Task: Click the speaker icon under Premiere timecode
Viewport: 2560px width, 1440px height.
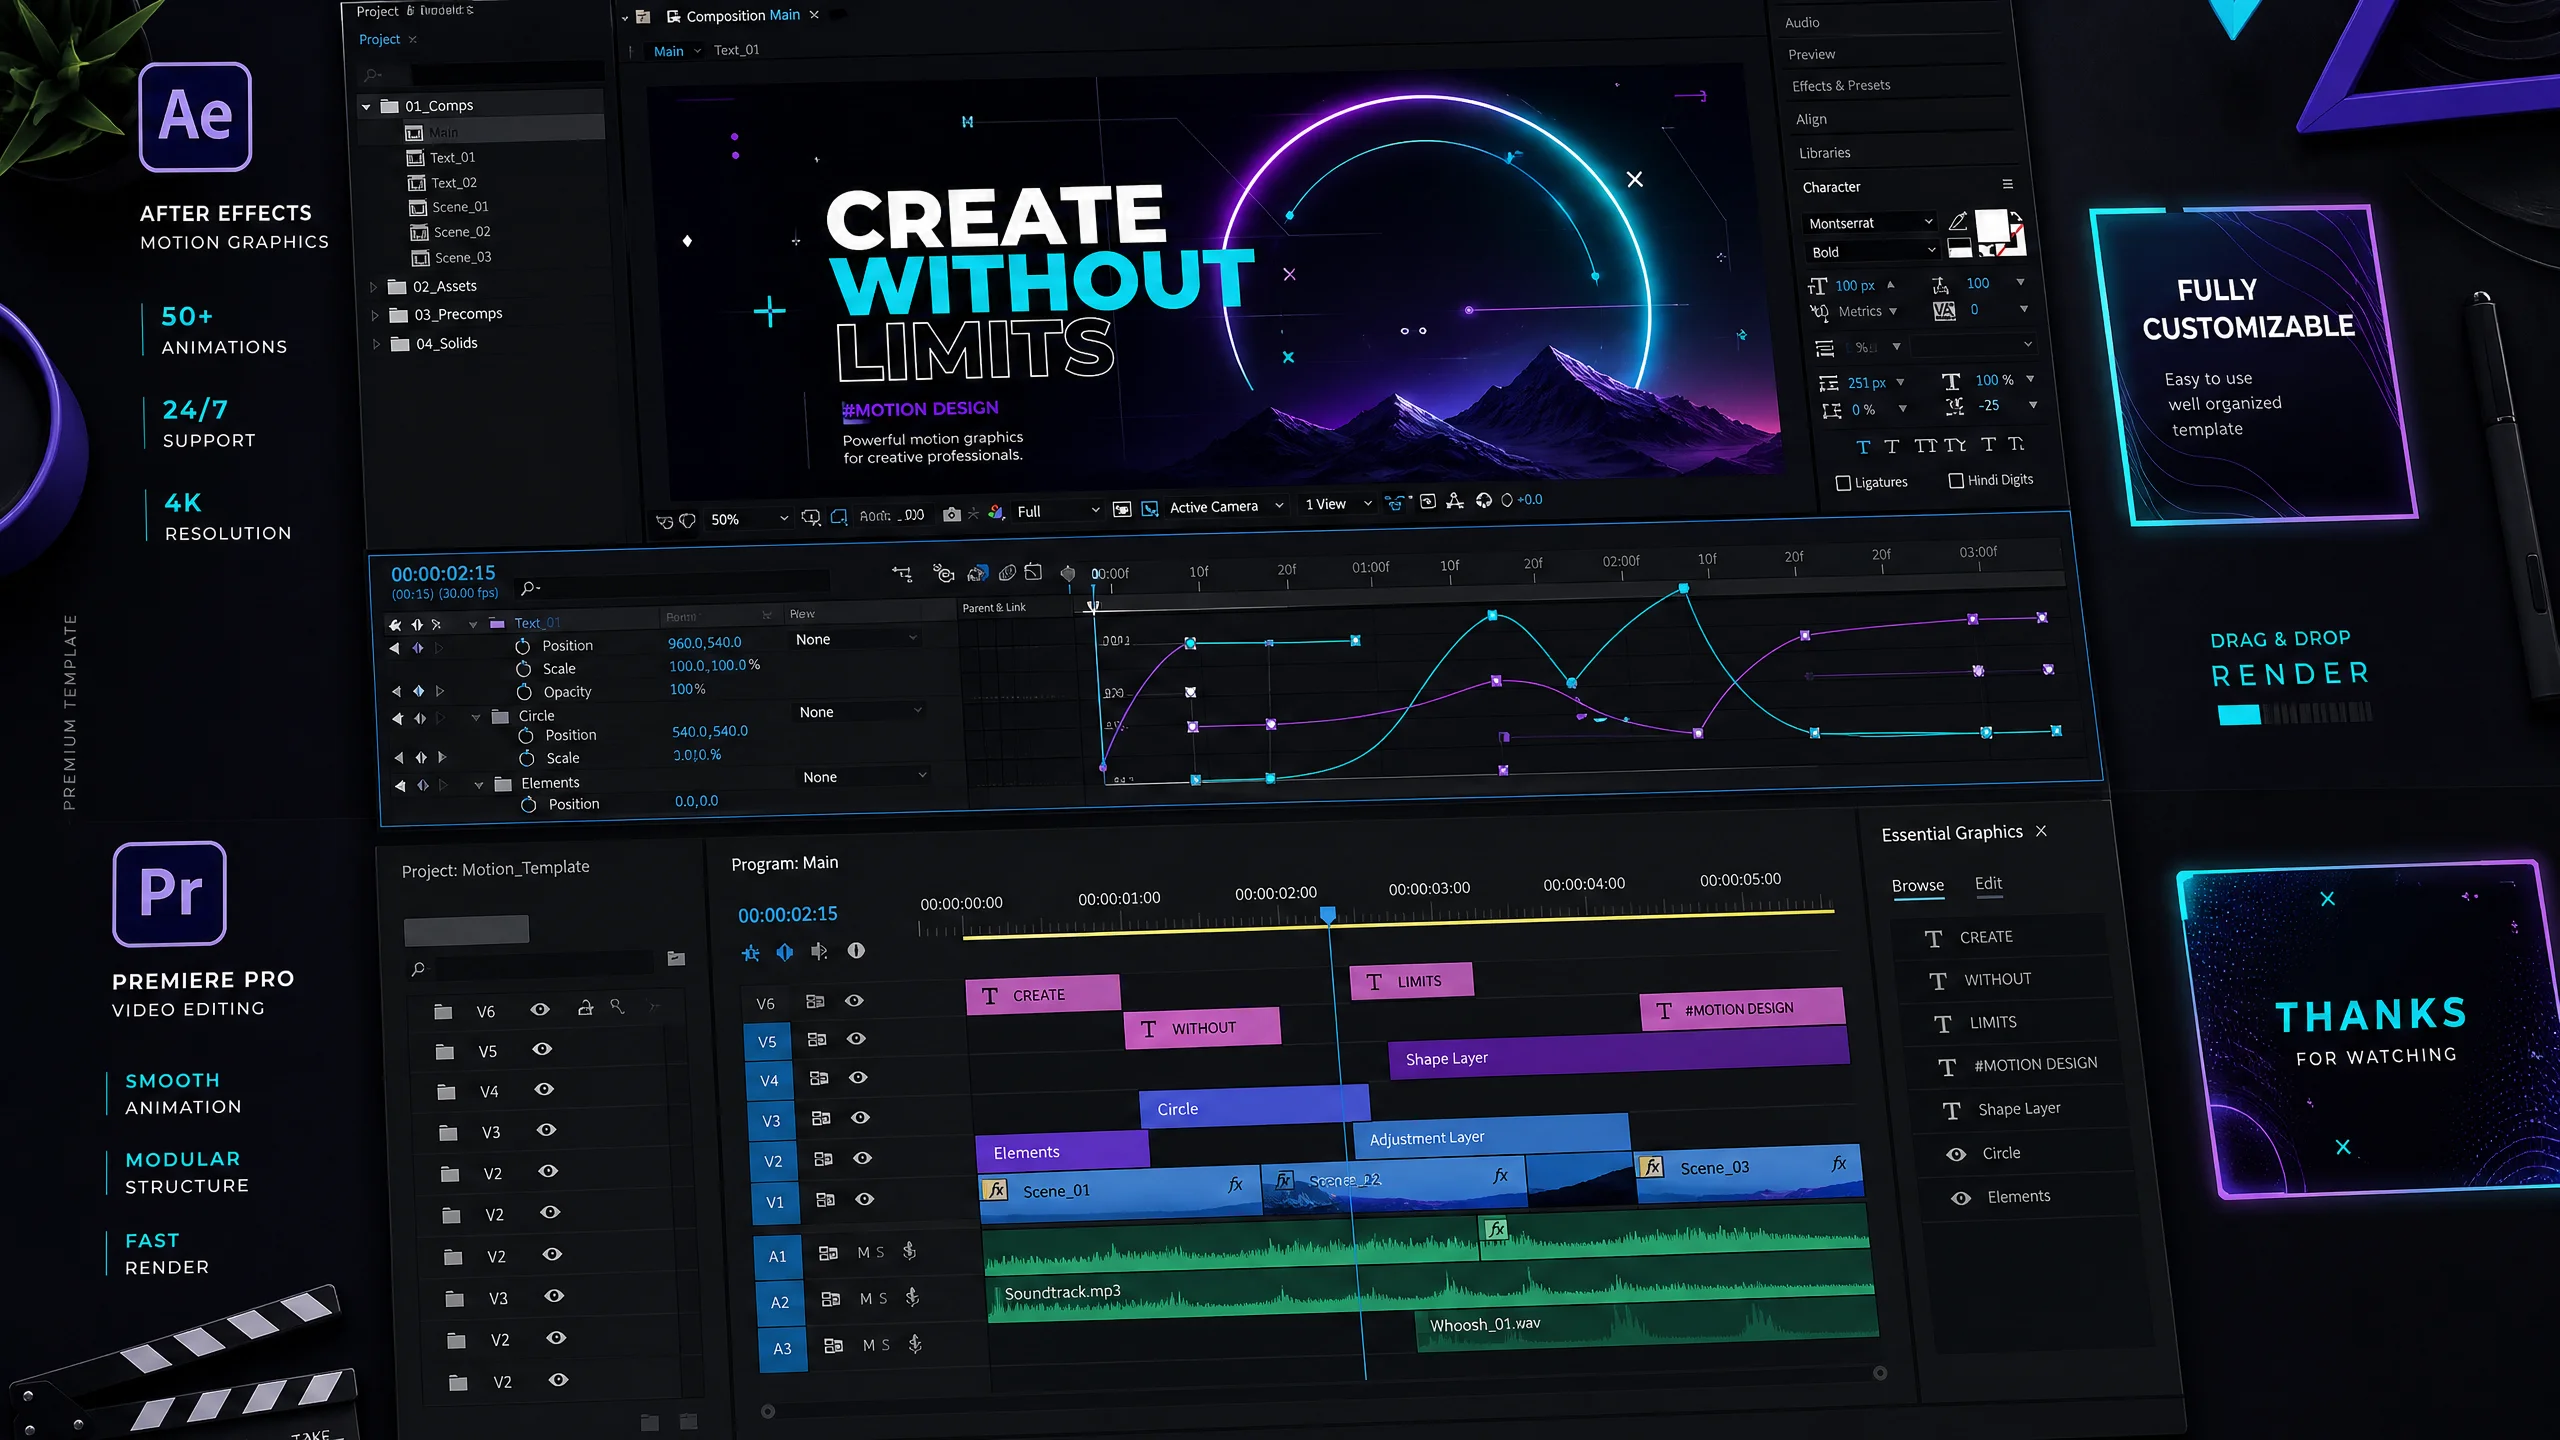Action: point(819,951)
